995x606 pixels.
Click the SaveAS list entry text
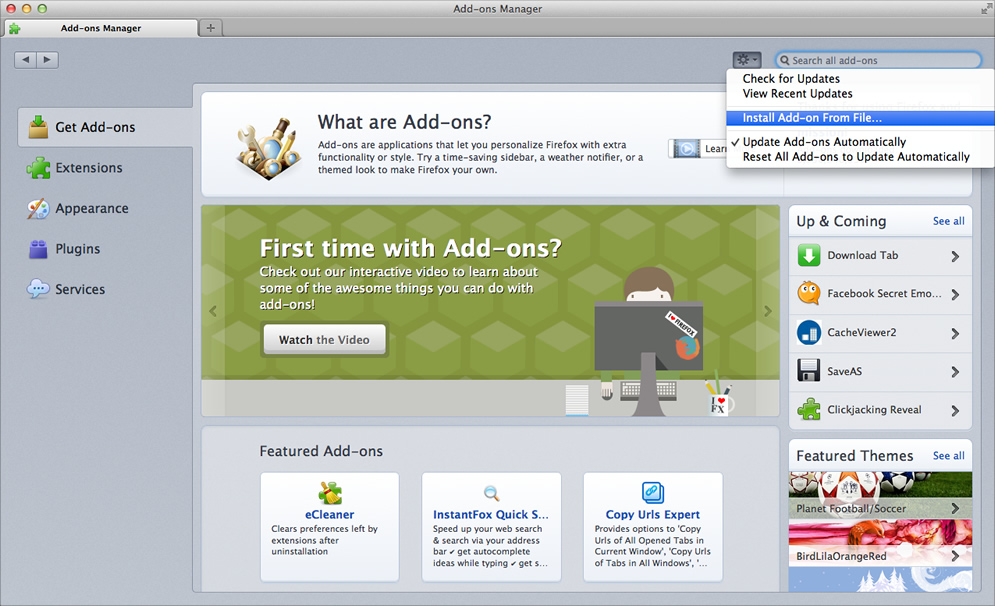tap(844, 371)
